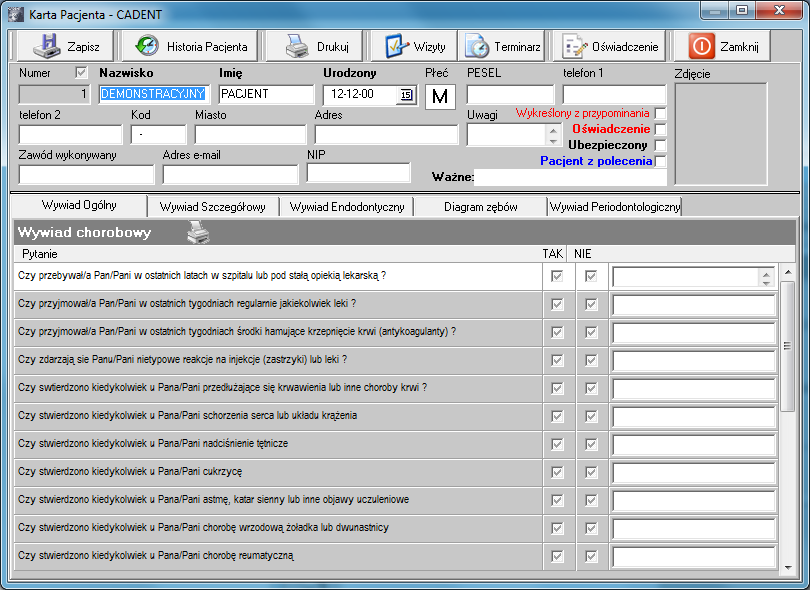Click the PESEL input field

point(510,95)
